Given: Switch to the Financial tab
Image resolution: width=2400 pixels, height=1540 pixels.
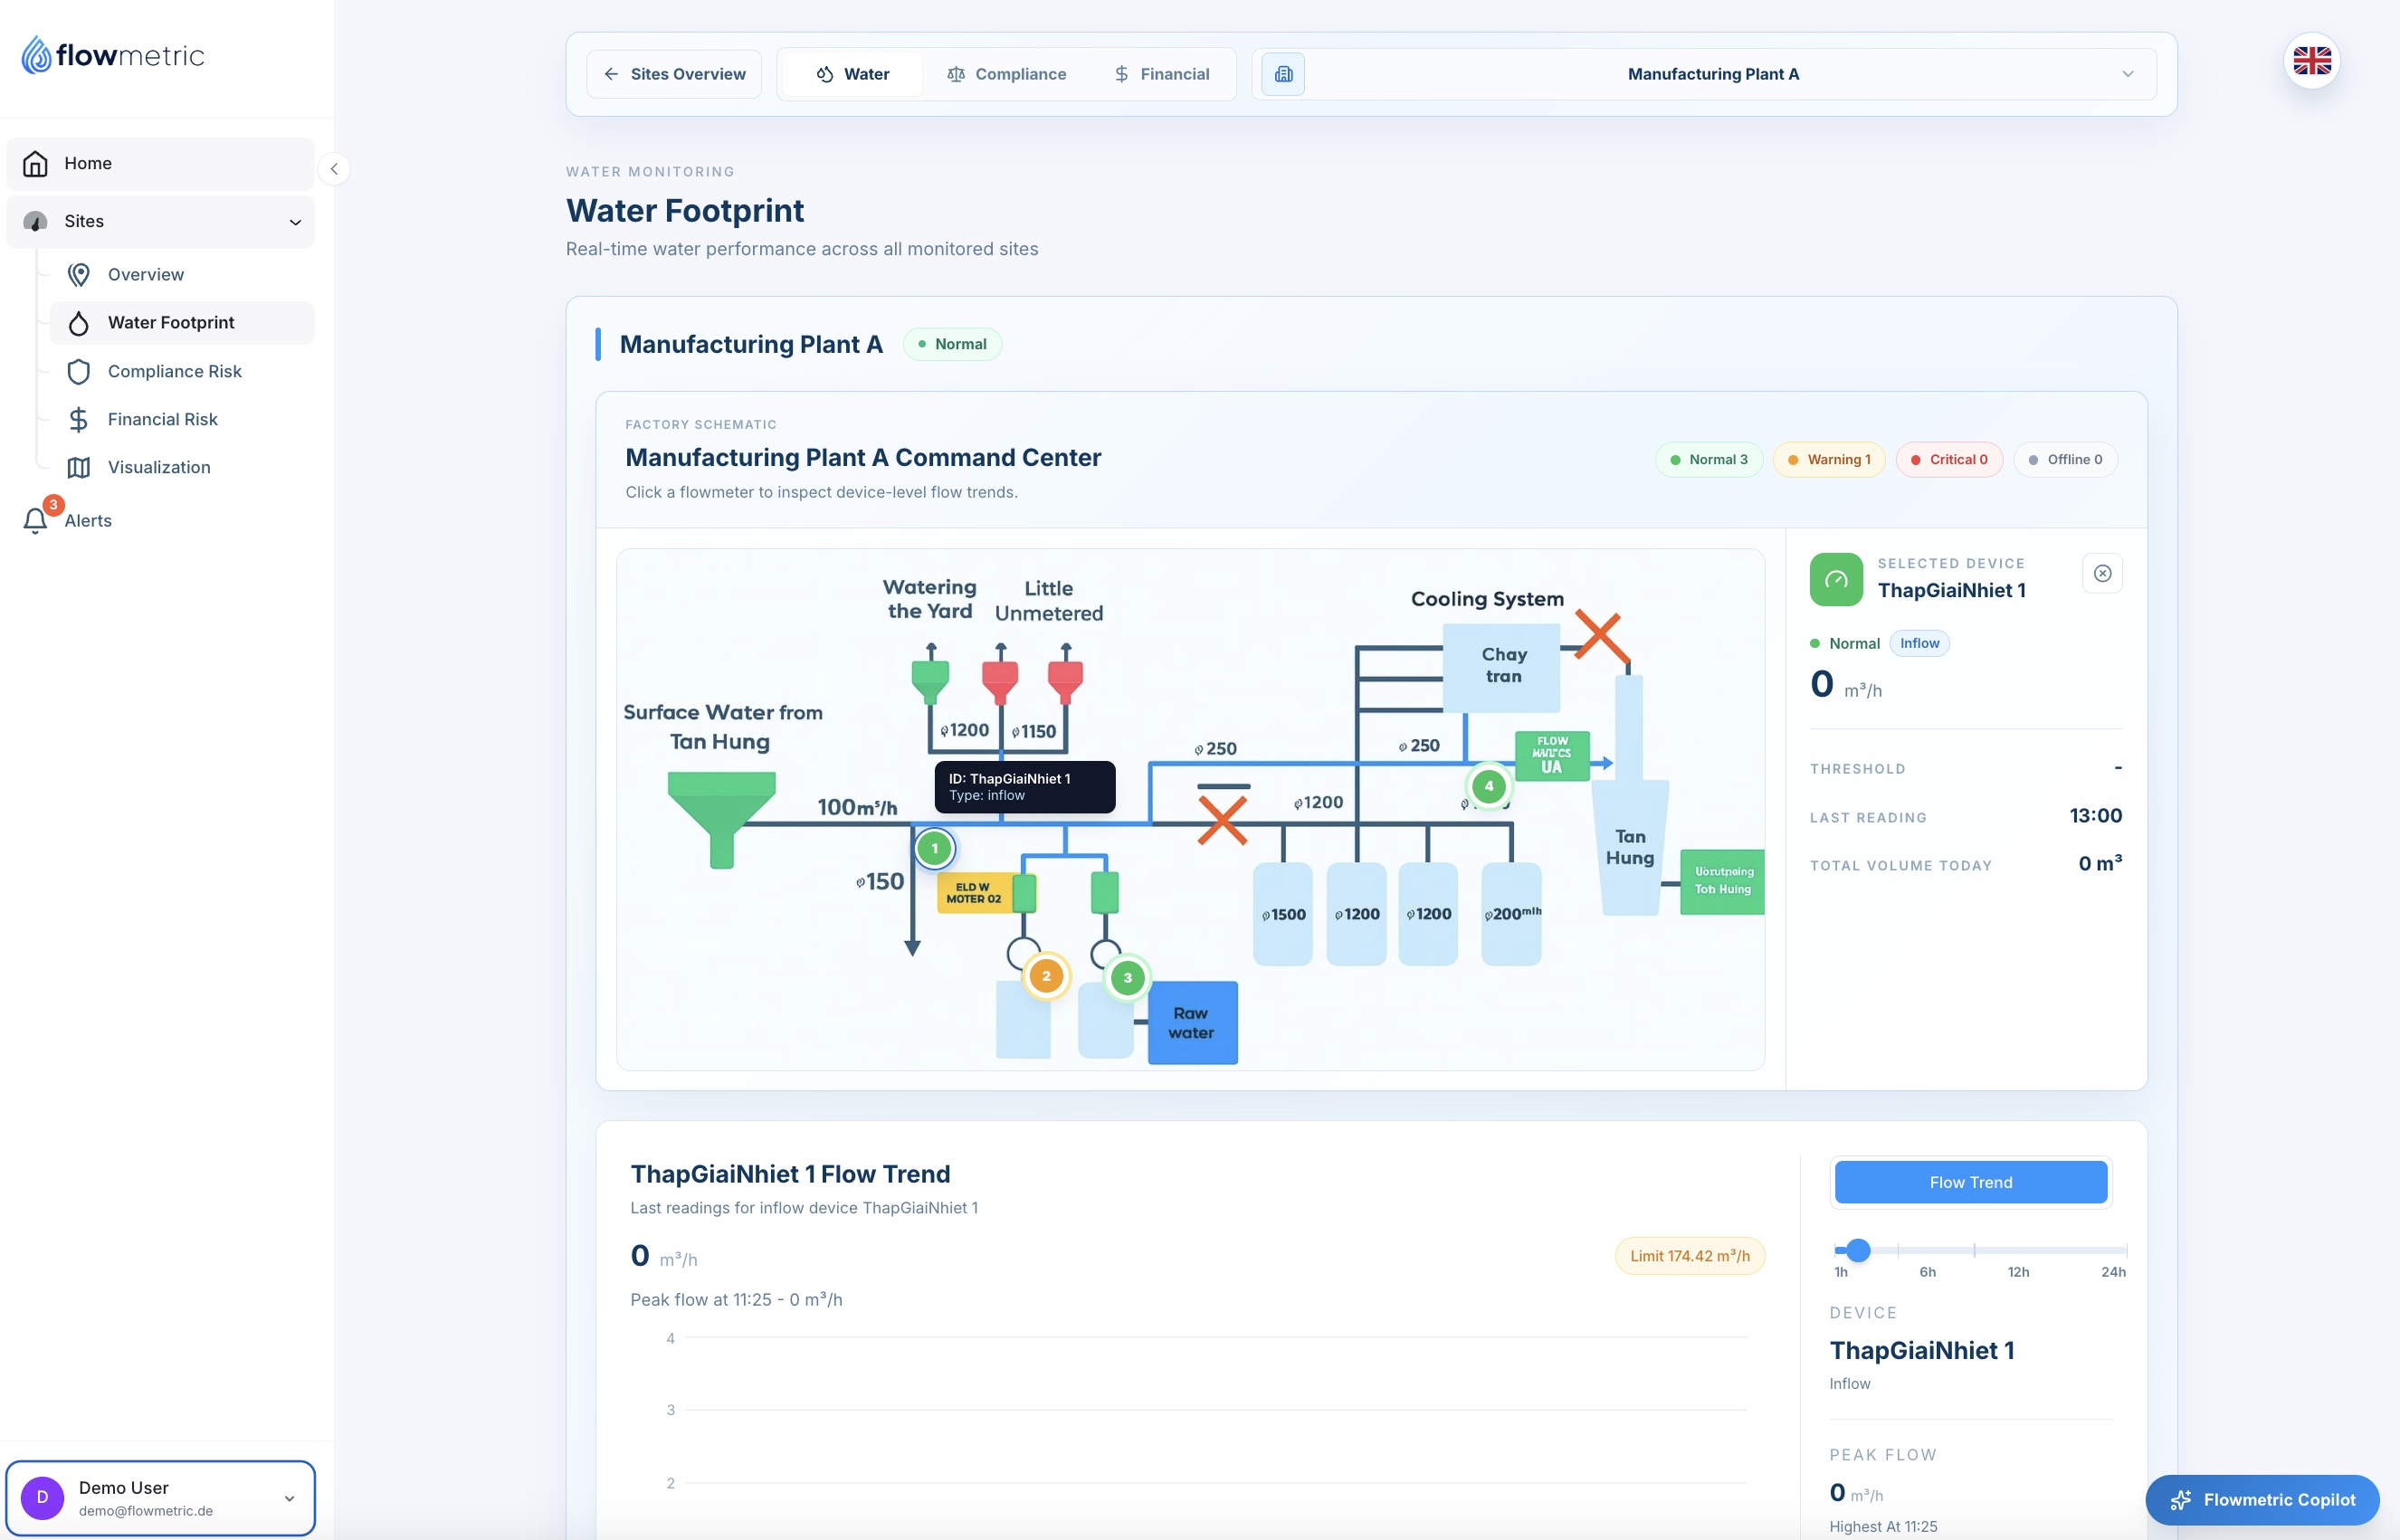Looking at the screenshot, I should [1161, 74].
